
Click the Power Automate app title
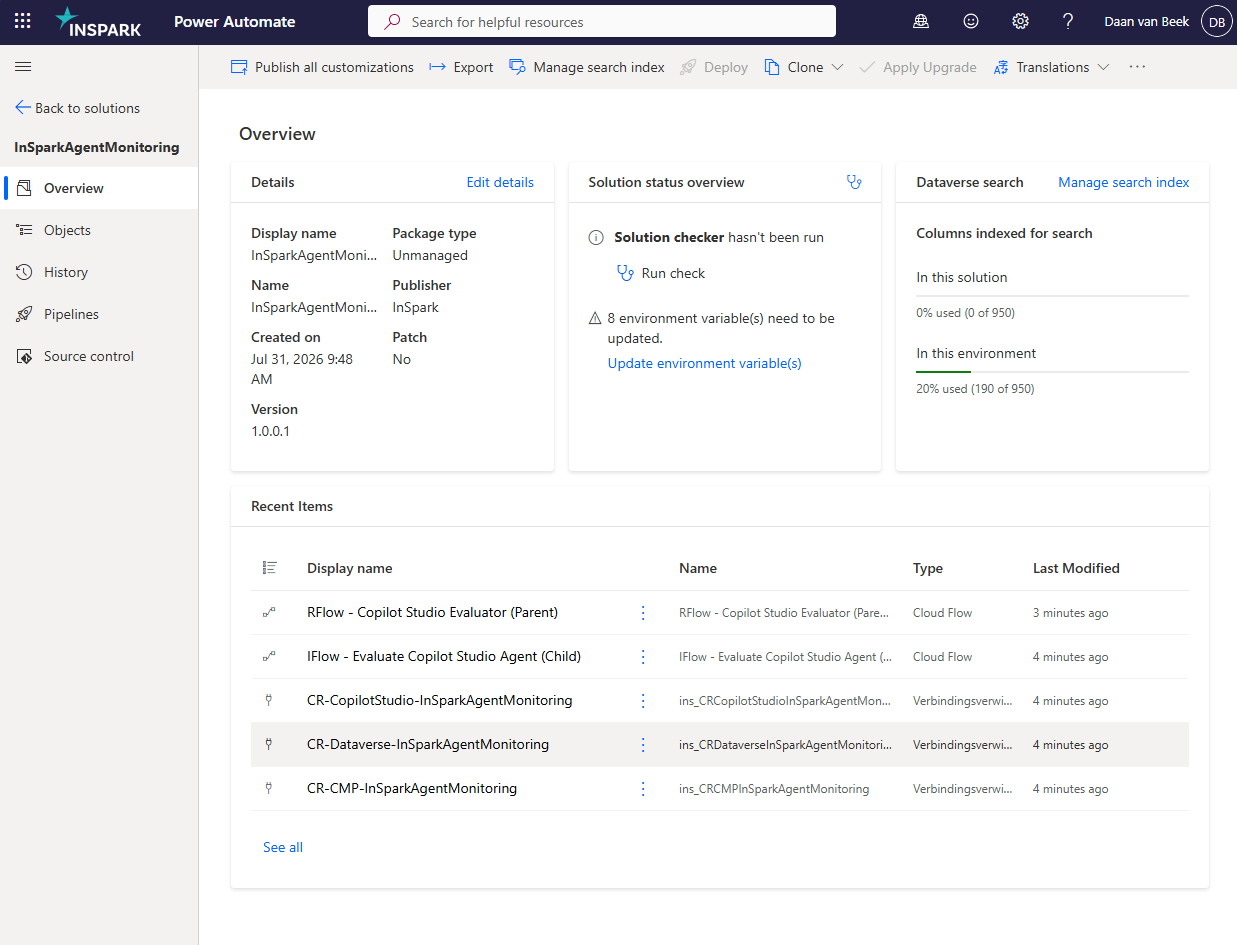click(x=235, y=21)
